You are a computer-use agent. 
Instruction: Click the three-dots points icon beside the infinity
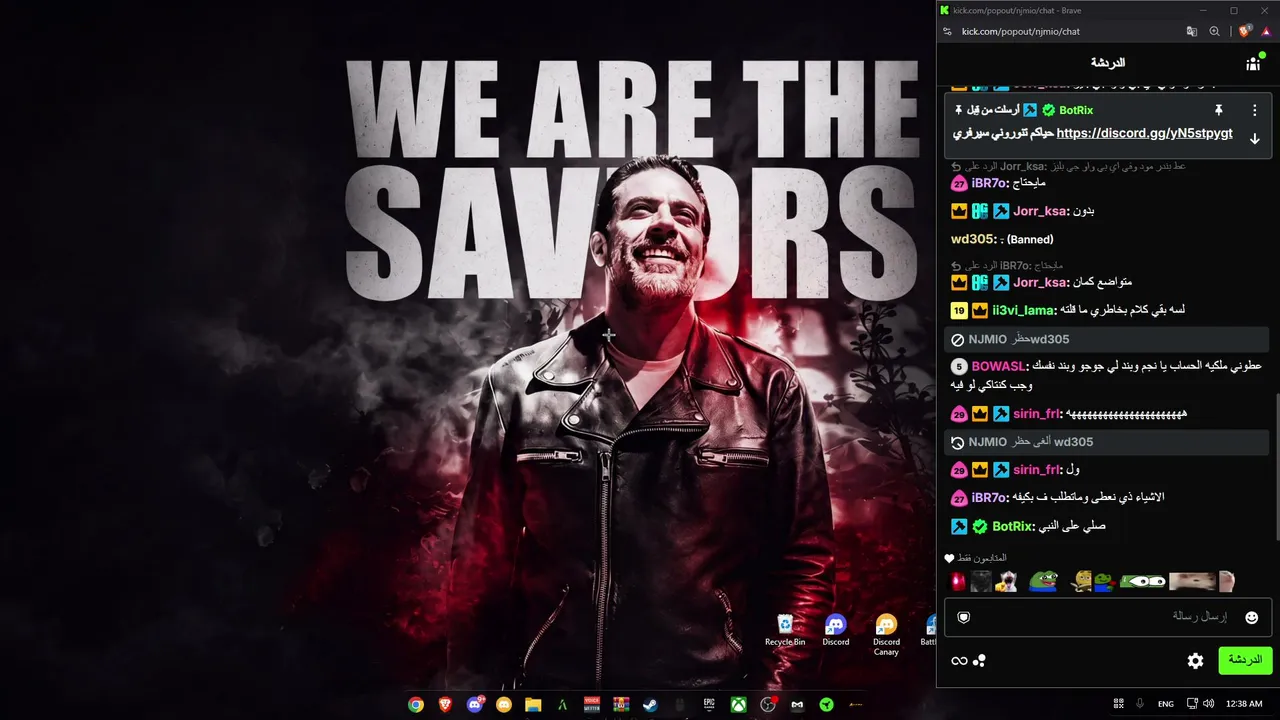[980, 661]
